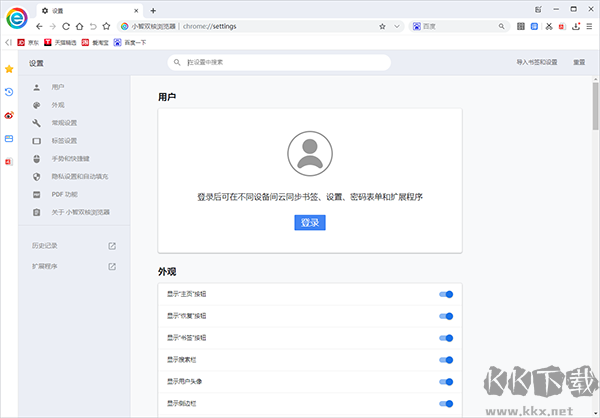600x418 pixels.
Task: Click the blue 登录 button
Action: pos(310,222)
